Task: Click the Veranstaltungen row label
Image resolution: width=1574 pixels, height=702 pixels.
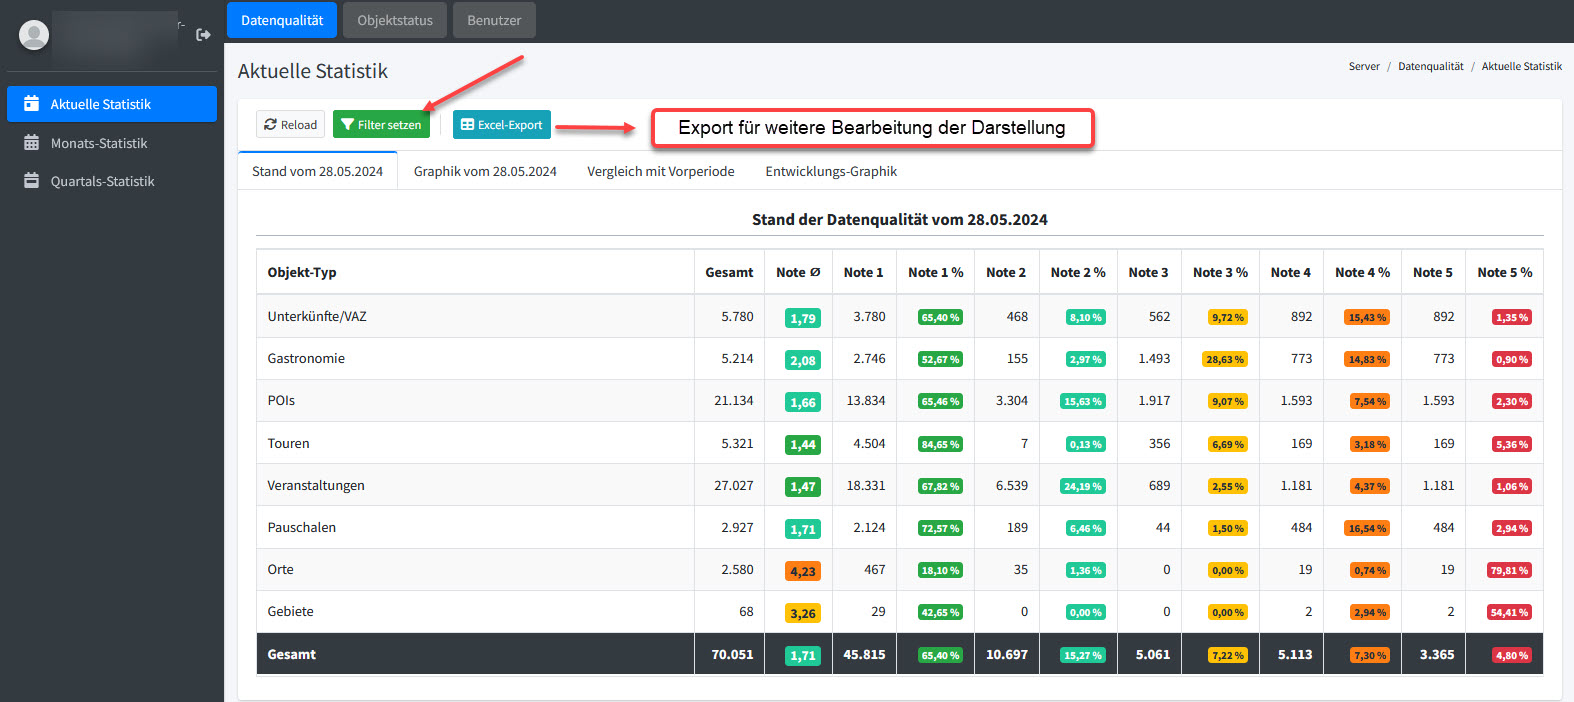Action: (x=316, y=485)
